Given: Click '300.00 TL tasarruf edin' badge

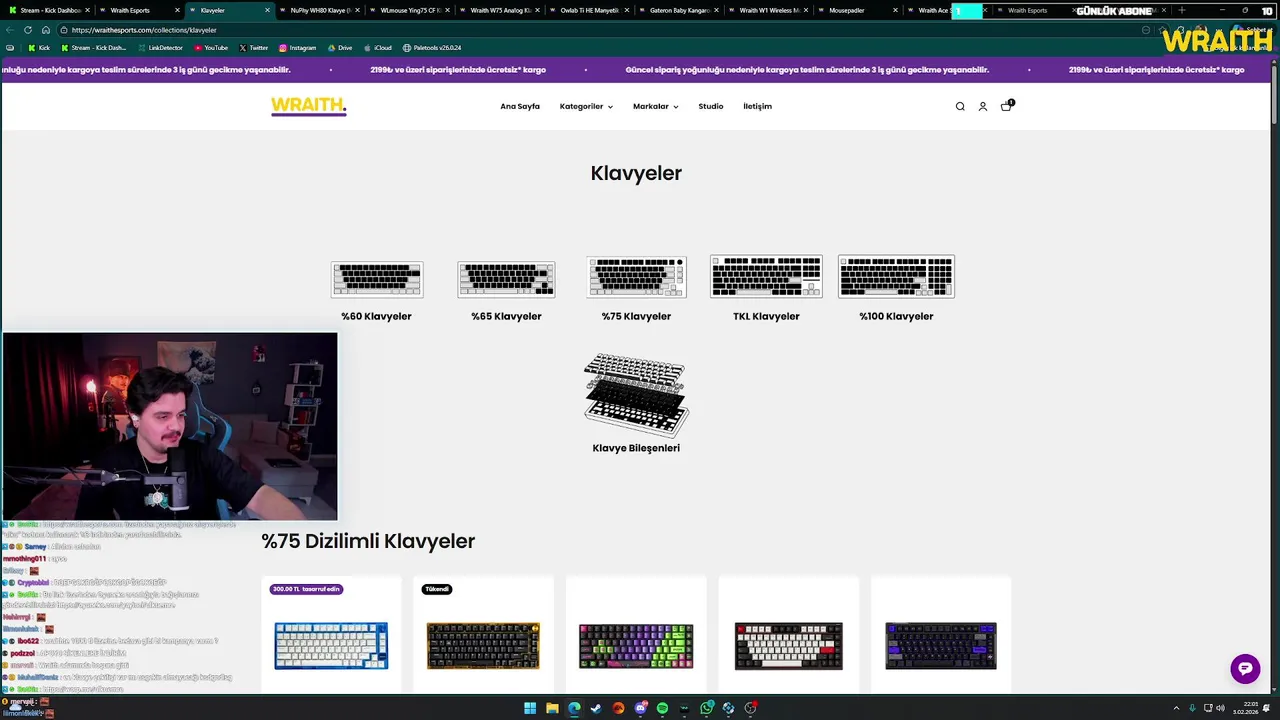Looking at the screenshot, I should pyautogui.click(x=306, y=589).
